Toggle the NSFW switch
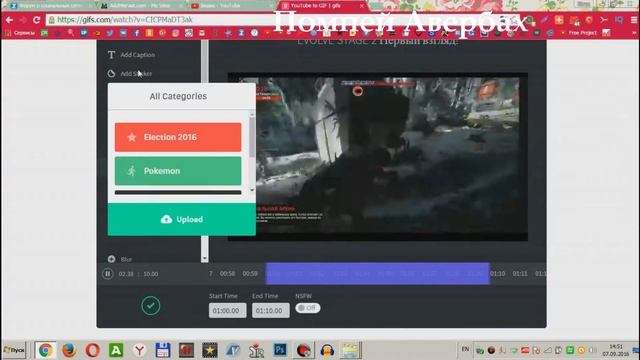This screenshot has height=360, width=640. 308,308
